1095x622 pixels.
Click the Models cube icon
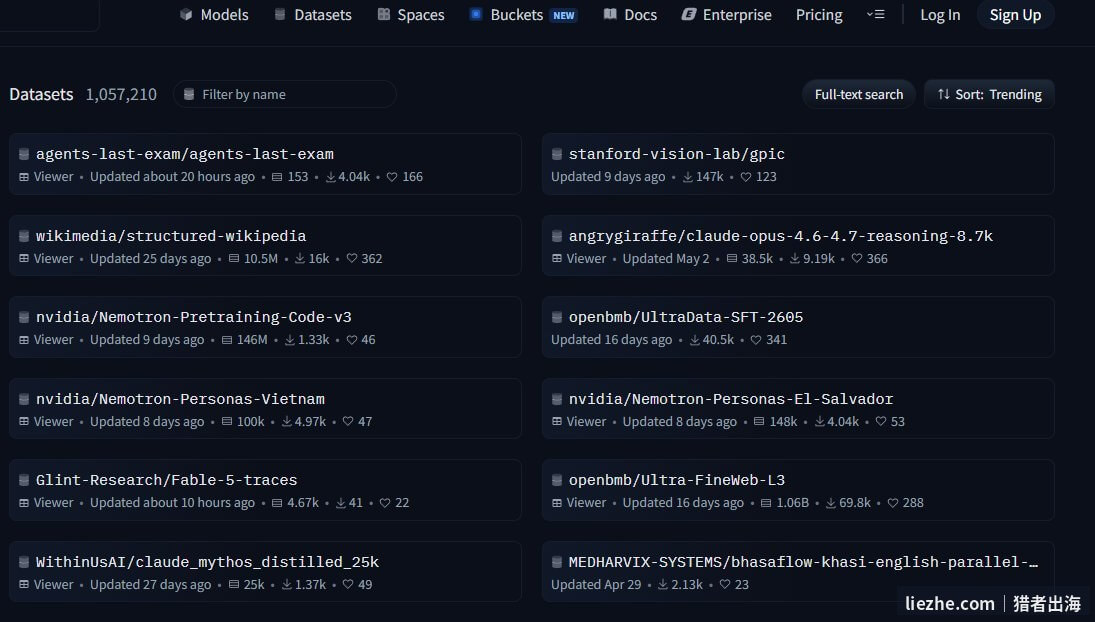tap(186, 15)
